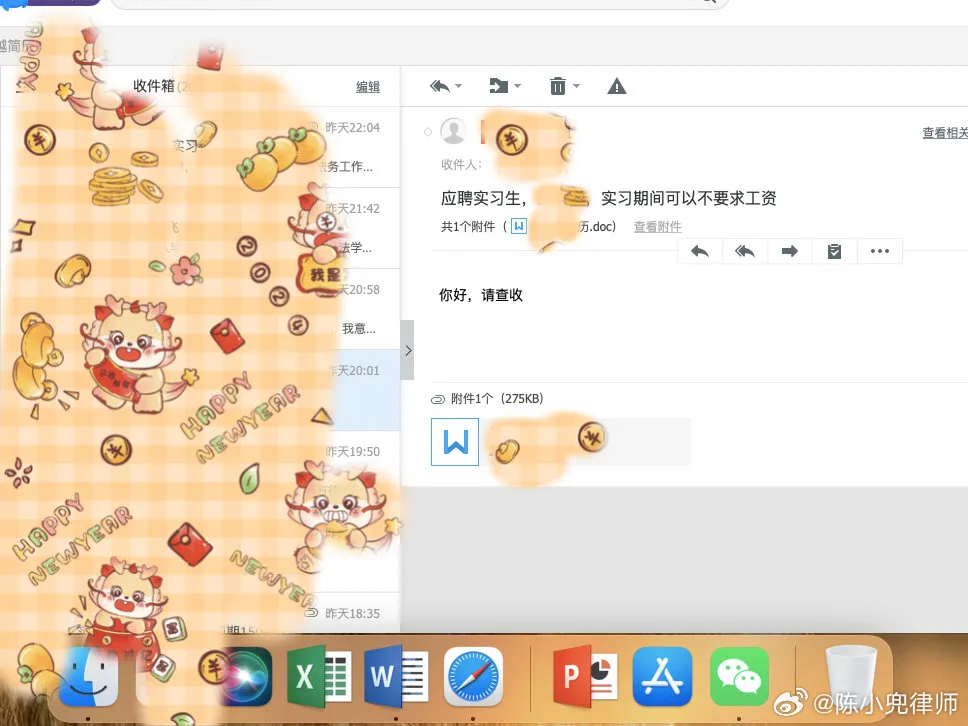968x726 pixels.
Task: Click the 收件箱 inbox title
Action: coord(154,86)
